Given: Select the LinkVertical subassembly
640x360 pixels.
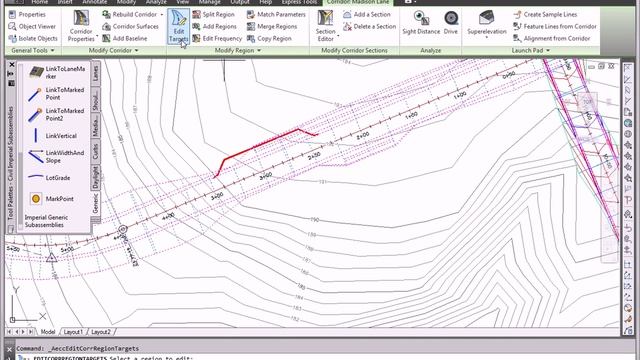Looking at the screenshot, I should coord(52,136).
